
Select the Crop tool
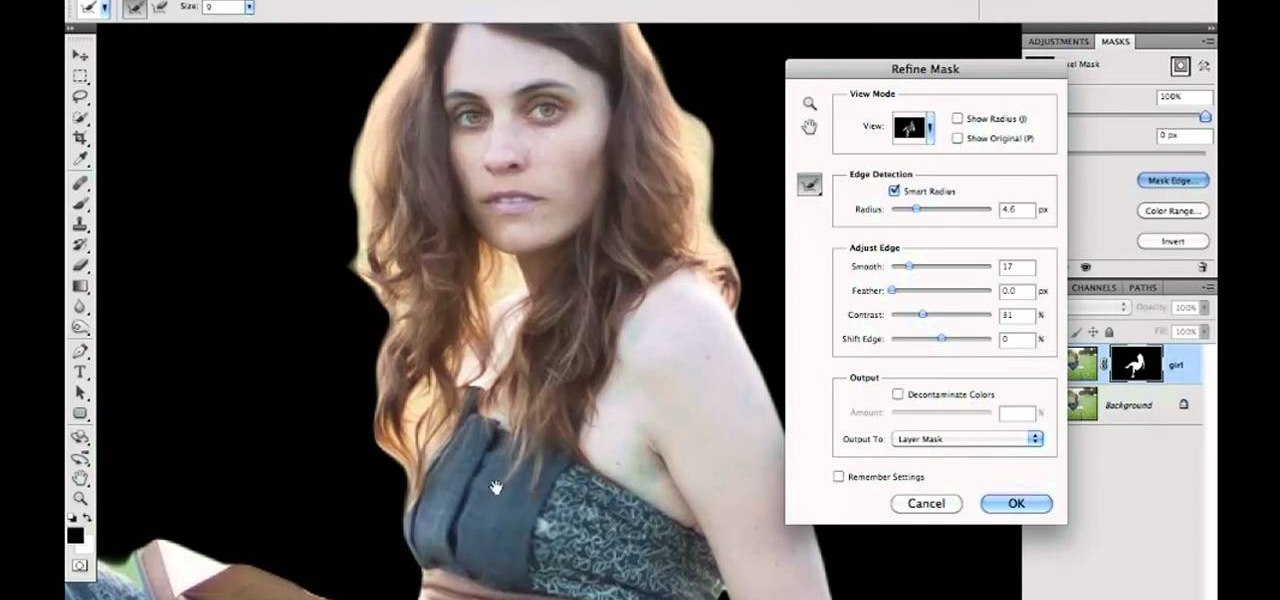pos(80,138)
